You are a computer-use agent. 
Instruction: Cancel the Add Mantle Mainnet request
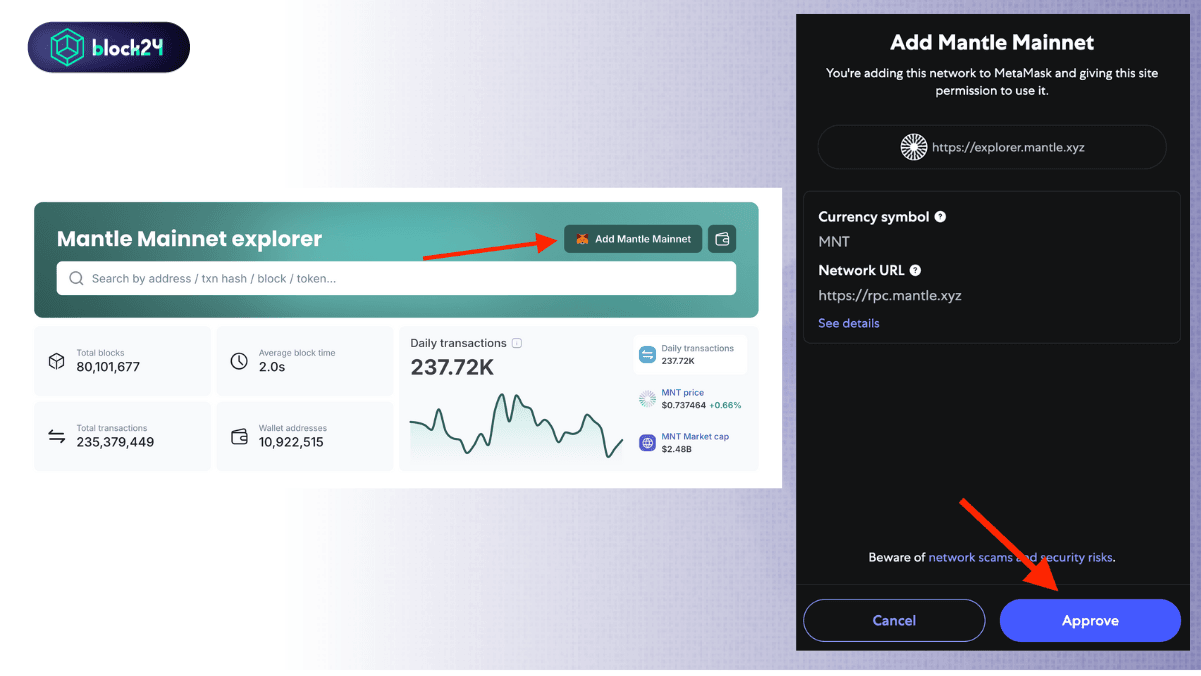tap(894, 620)
